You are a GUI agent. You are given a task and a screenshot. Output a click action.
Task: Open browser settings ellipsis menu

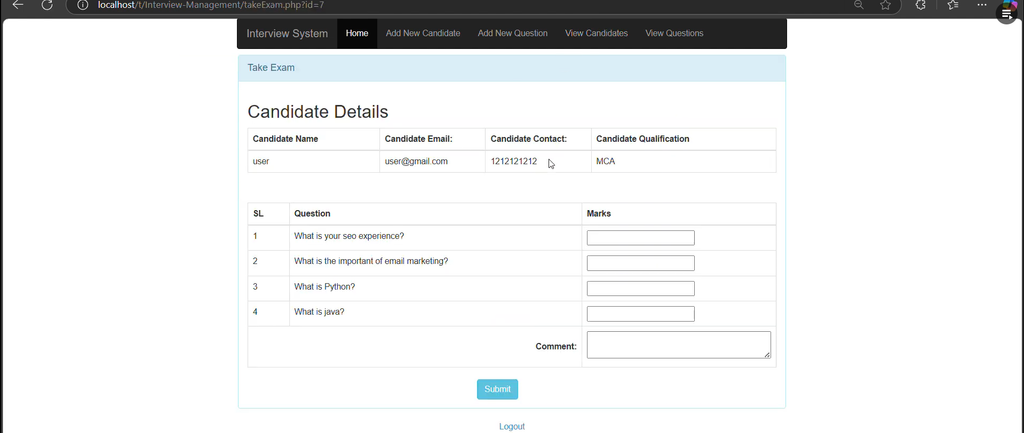click(982, 5)
